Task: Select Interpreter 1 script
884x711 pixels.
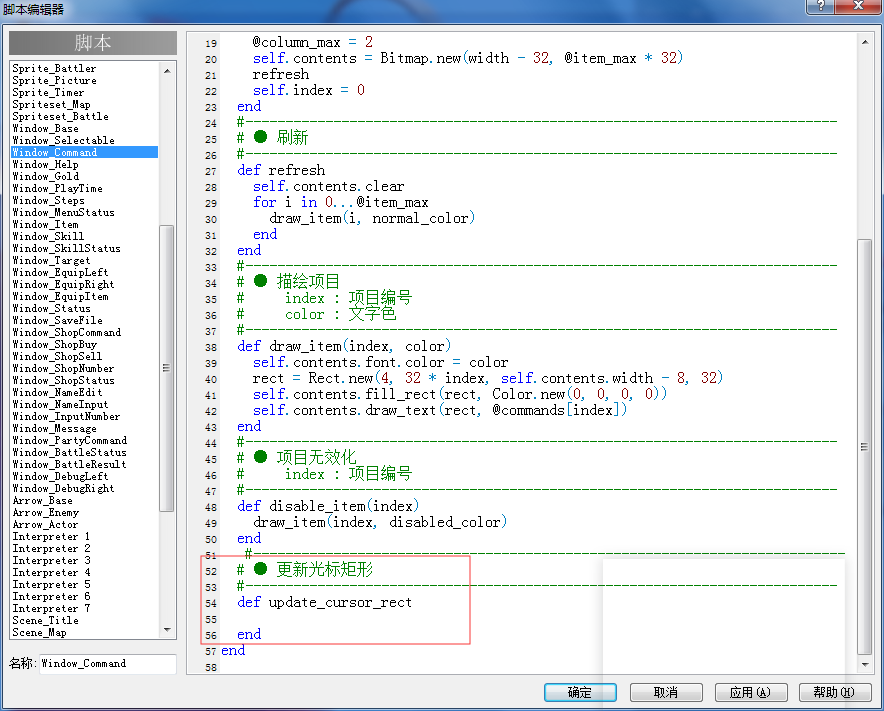Action: [51, 536]
